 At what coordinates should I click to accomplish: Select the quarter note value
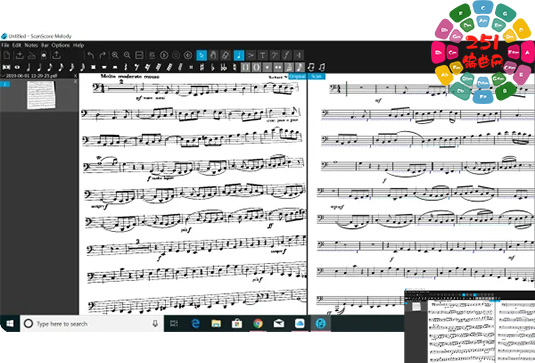(x=39, y=67)
